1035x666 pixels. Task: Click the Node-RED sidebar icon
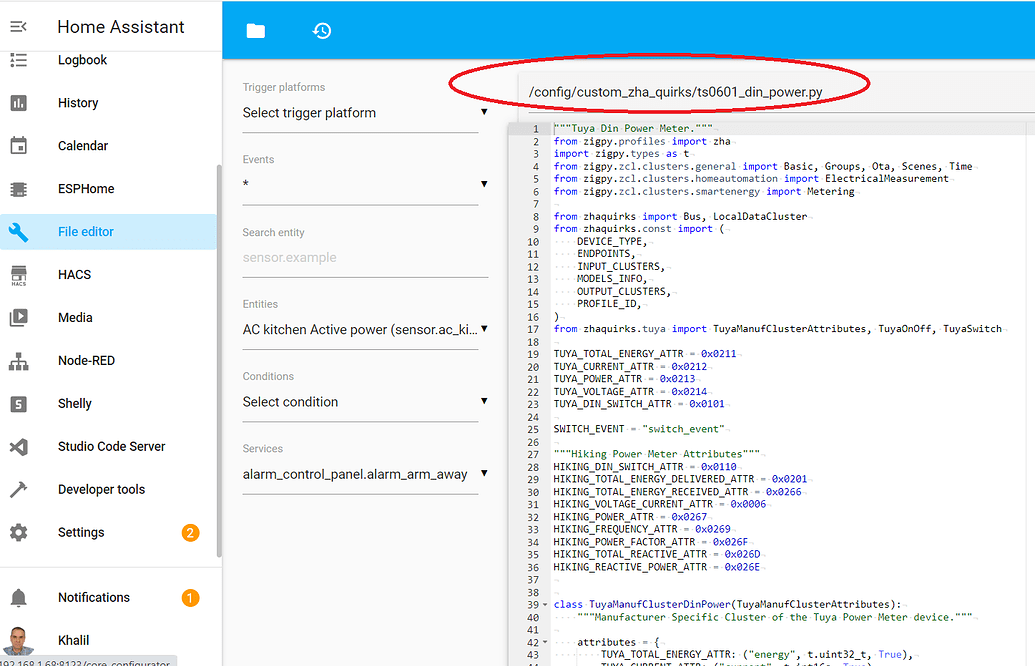tap(19, 361)
